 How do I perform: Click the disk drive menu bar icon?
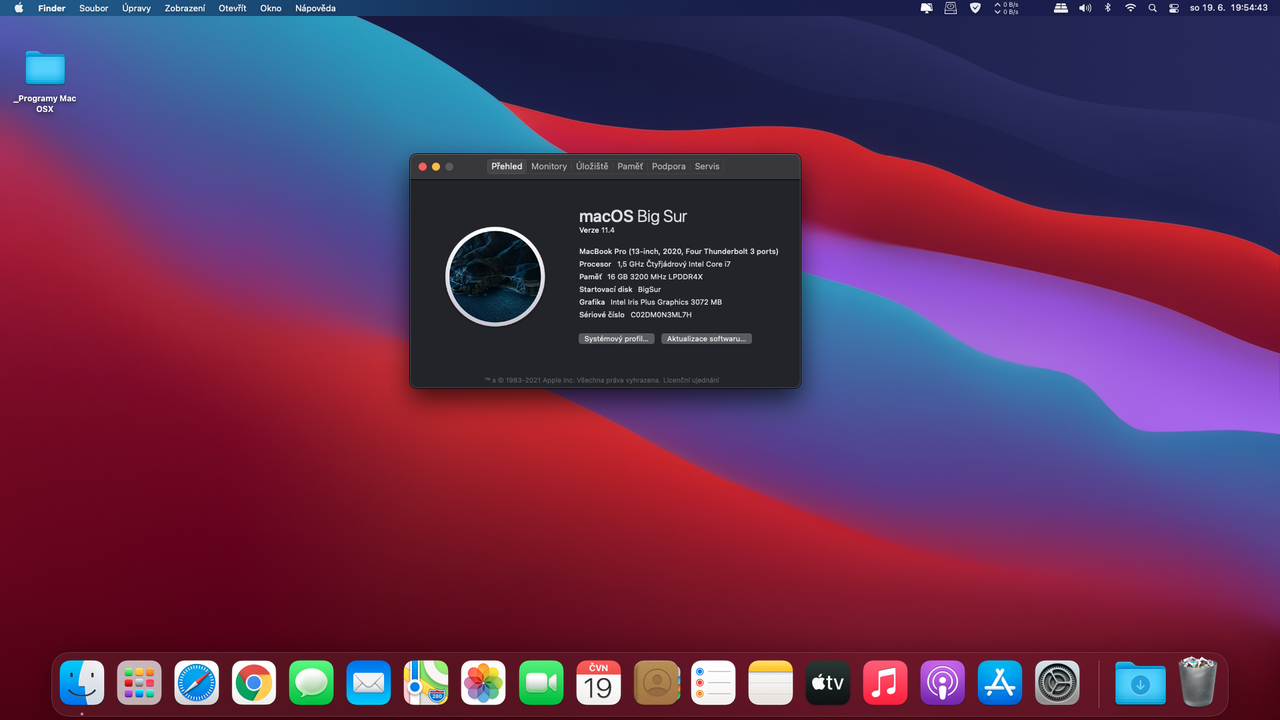(x=949, y=8)
